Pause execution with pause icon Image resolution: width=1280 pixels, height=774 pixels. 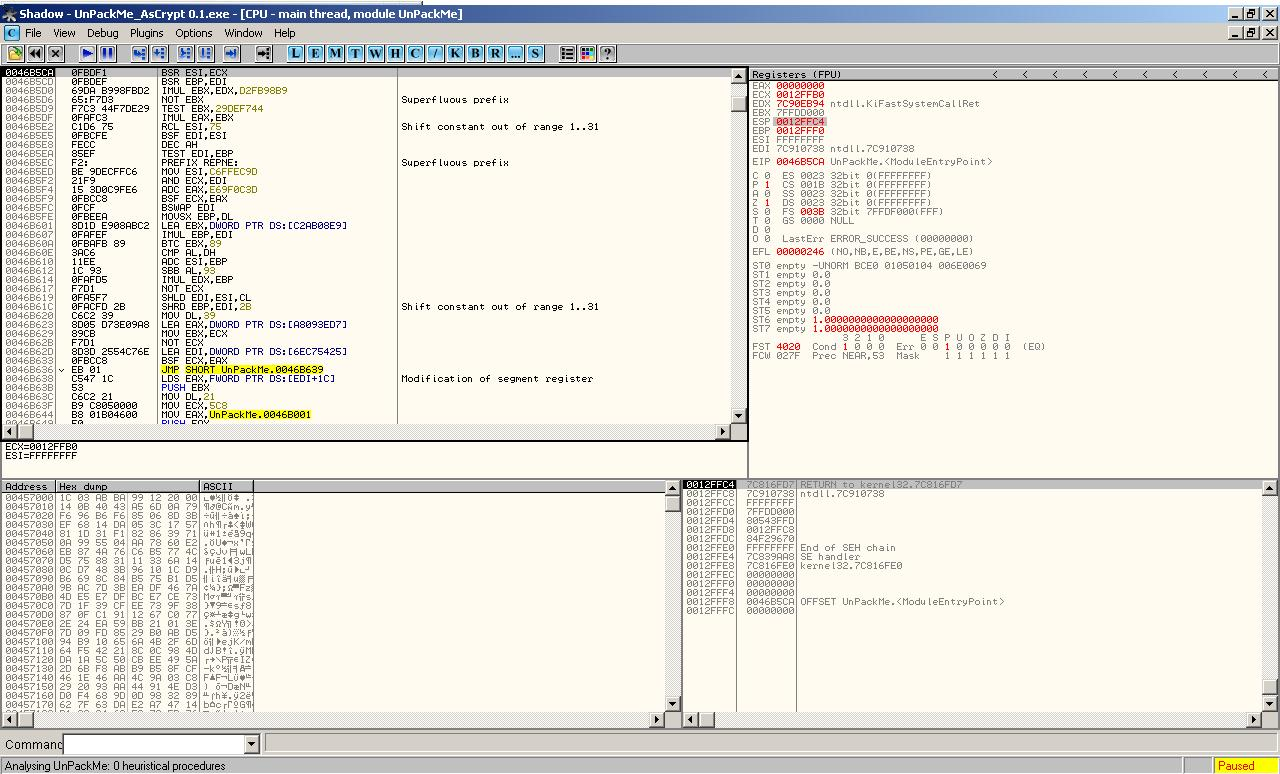pos(108,53)
